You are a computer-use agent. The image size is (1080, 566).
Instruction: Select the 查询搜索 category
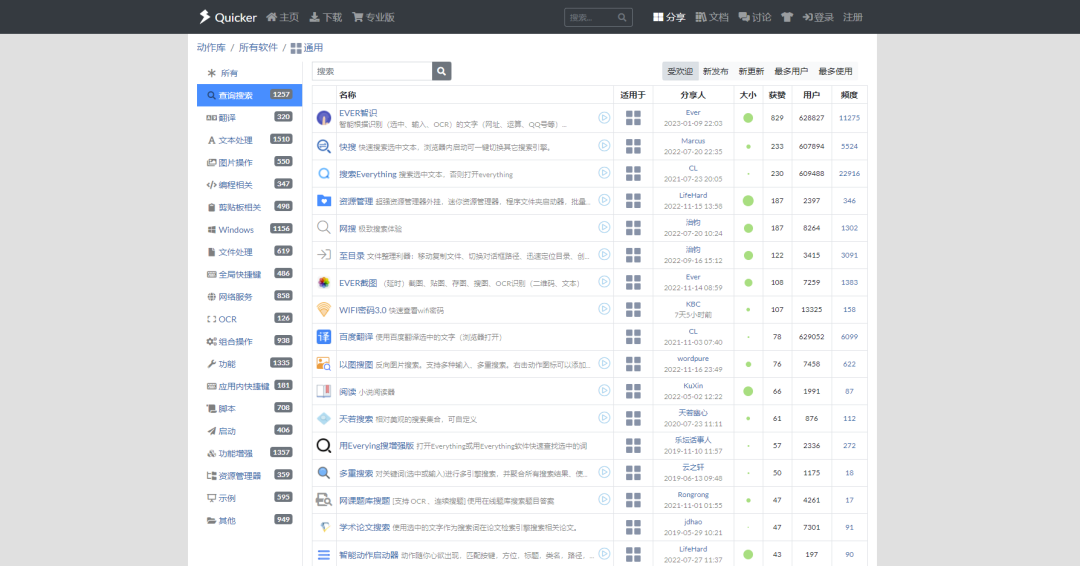coord(249,95)
